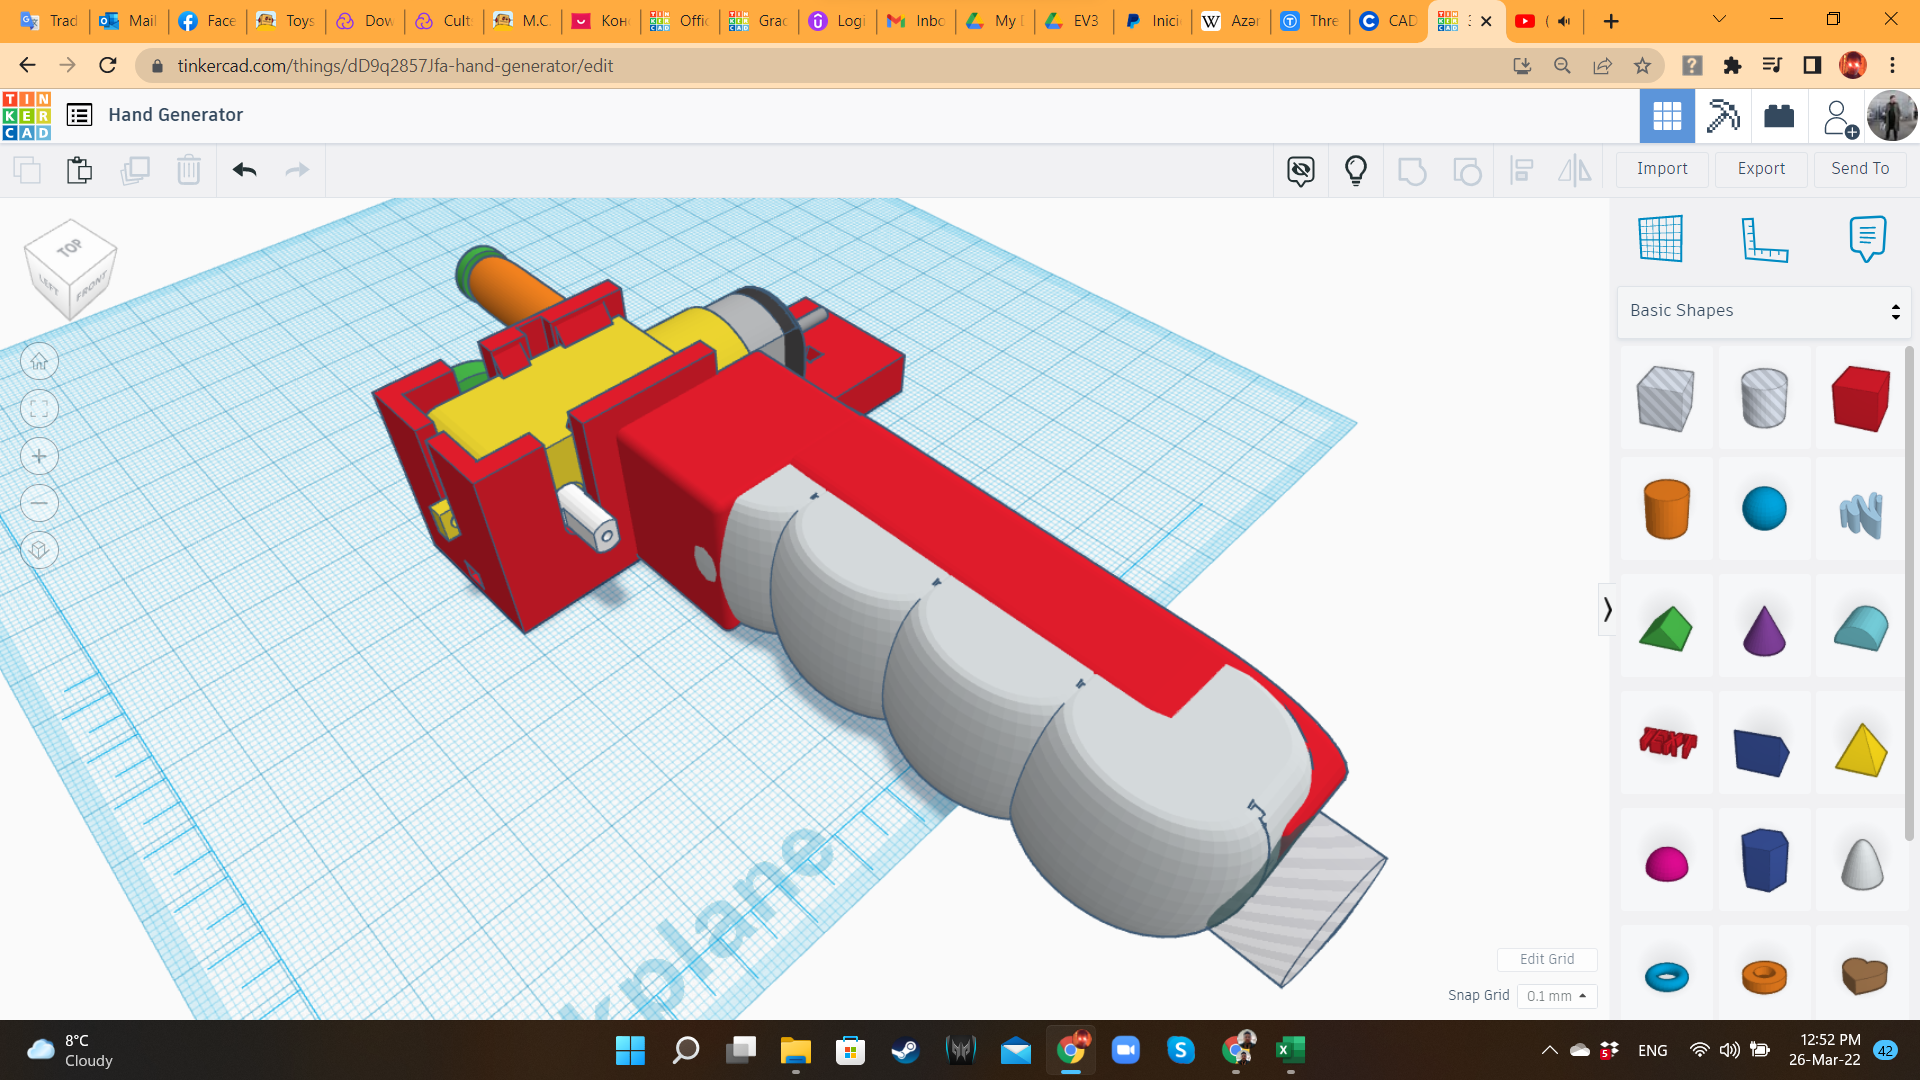
Task: Toggle the notes light bulb icon
Action: (x=1356, y=171)
